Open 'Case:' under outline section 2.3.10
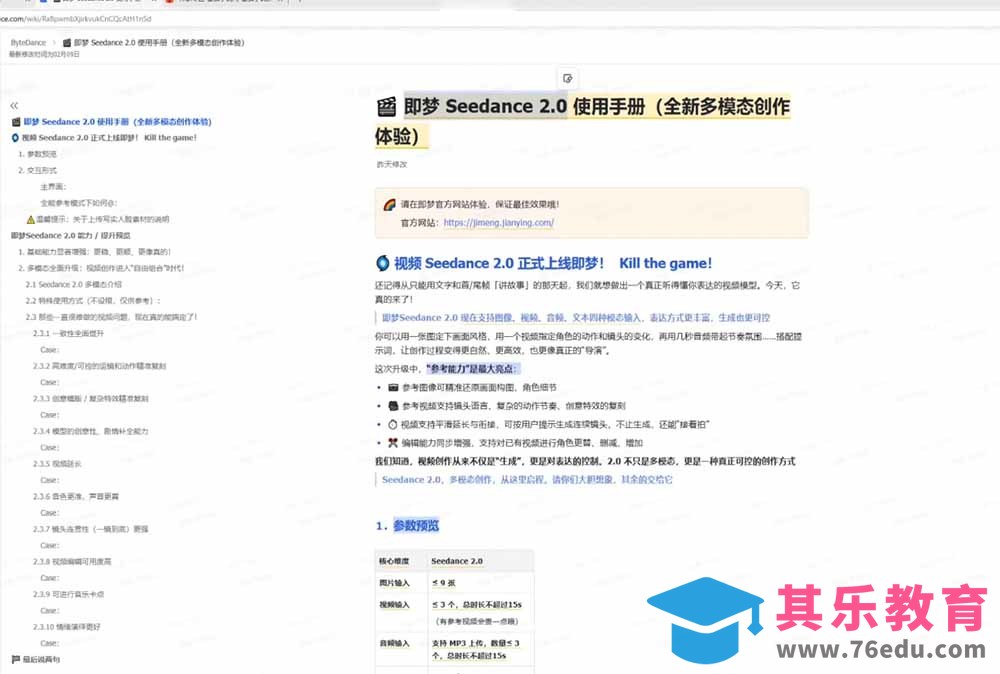The width and height of the screenshot is (1000, 674). (x=50, y=643)
